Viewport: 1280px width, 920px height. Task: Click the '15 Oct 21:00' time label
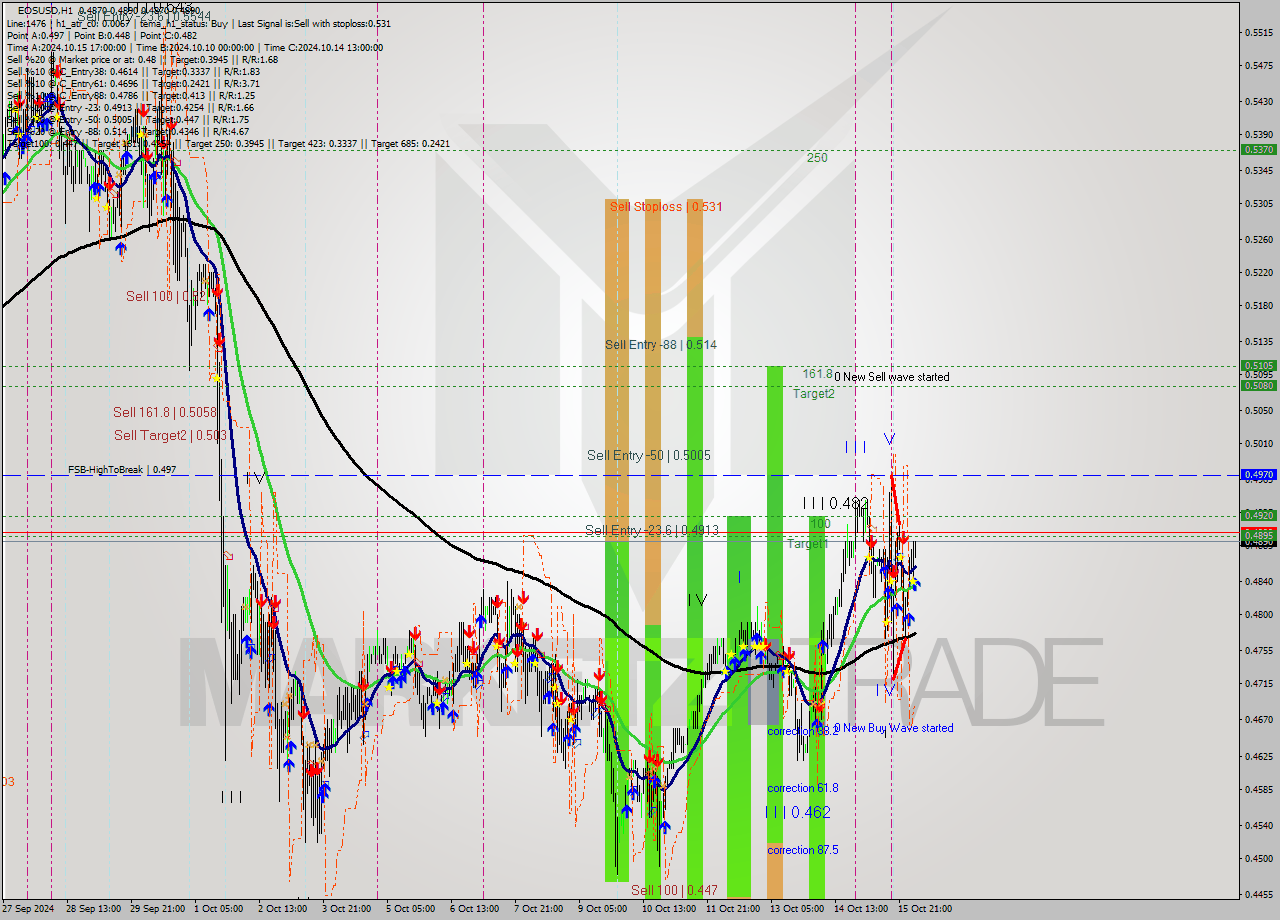click(x=925, y=909)
